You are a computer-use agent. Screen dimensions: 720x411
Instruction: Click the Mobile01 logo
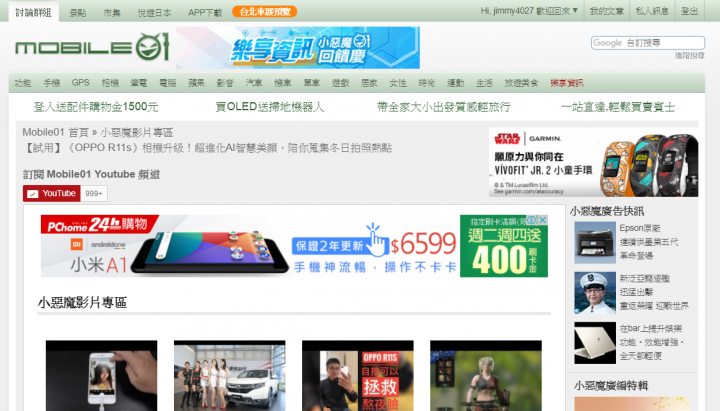tap(92, 47)
